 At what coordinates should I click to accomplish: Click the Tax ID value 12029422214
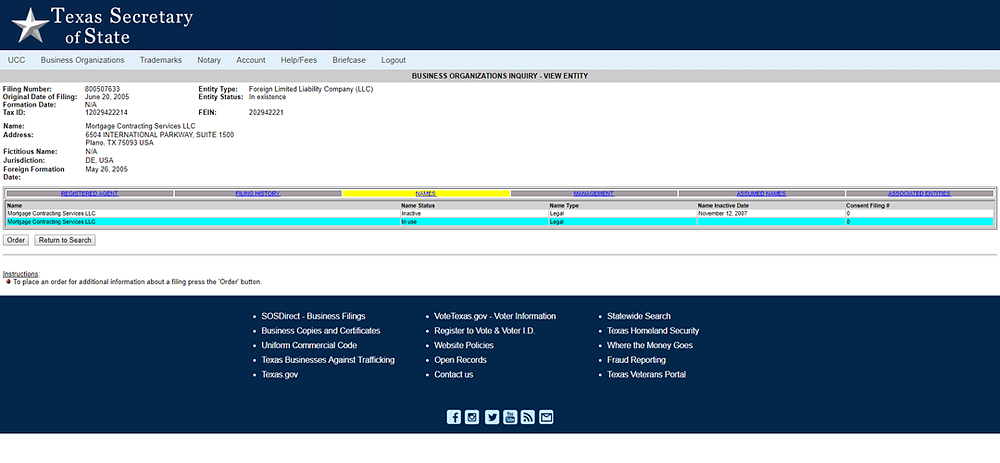(x=107, y=112)
